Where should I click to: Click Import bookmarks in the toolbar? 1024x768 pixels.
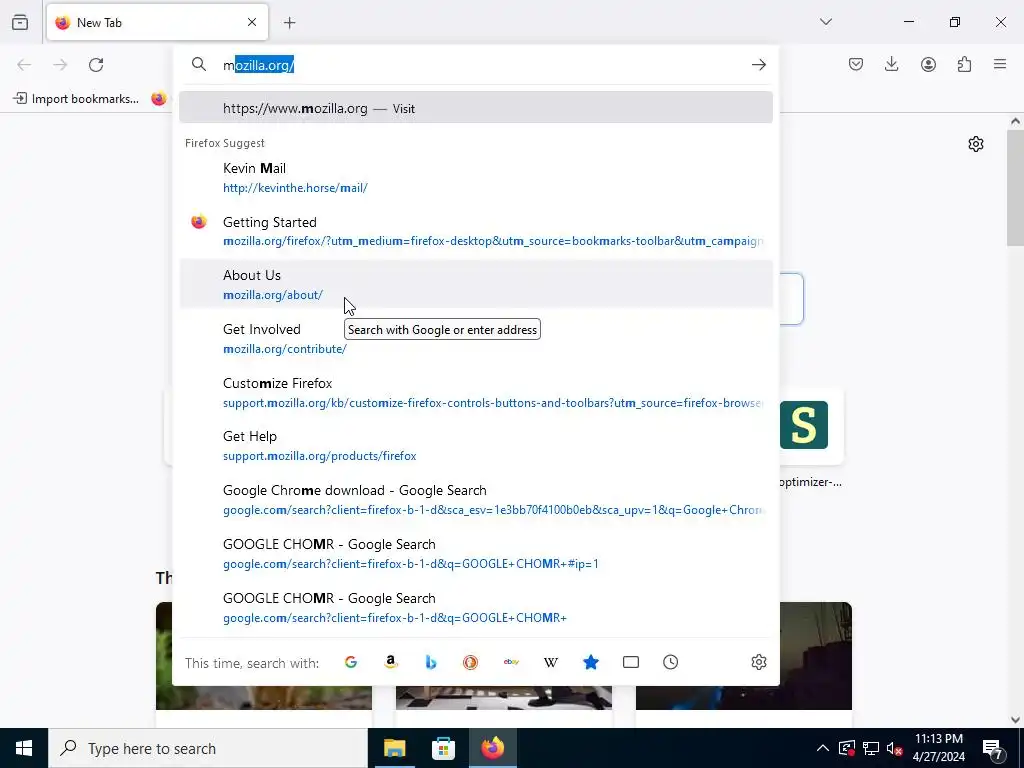coord(76,99)
